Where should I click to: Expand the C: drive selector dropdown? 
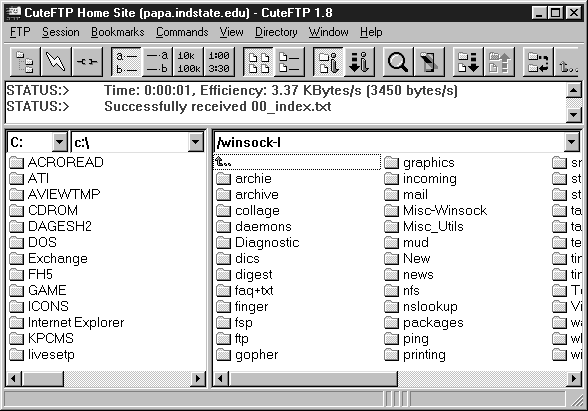pyautogui.click(x=59, y=142)
